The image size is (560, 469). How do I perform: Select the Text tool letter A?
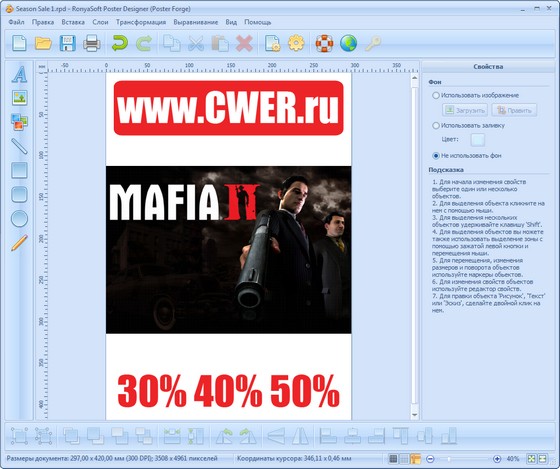coord(19,74)
